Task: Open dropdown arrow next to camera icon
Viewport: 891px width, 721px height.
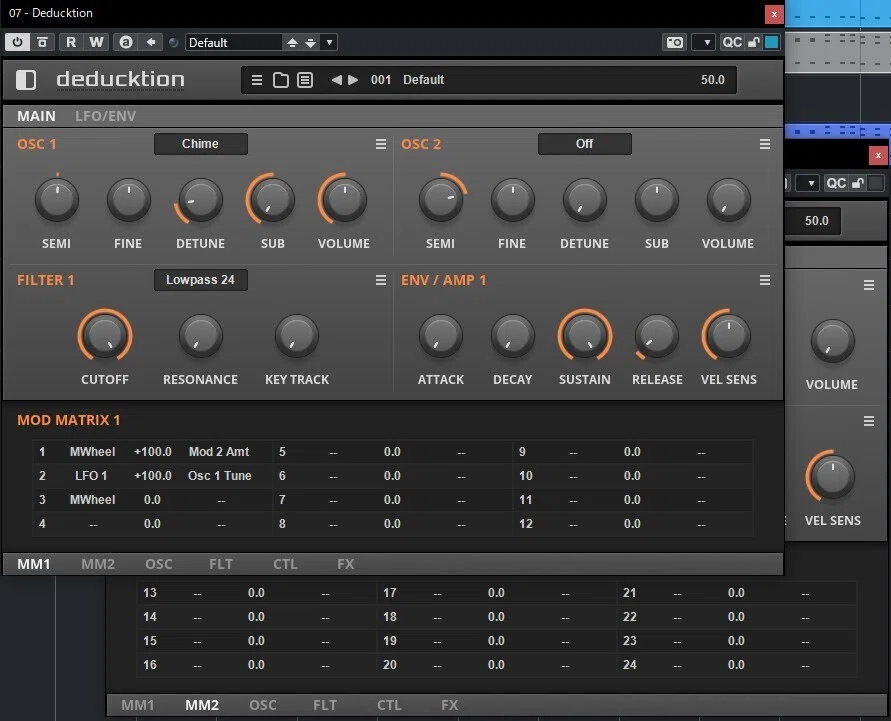Action: tap(706, 43)
